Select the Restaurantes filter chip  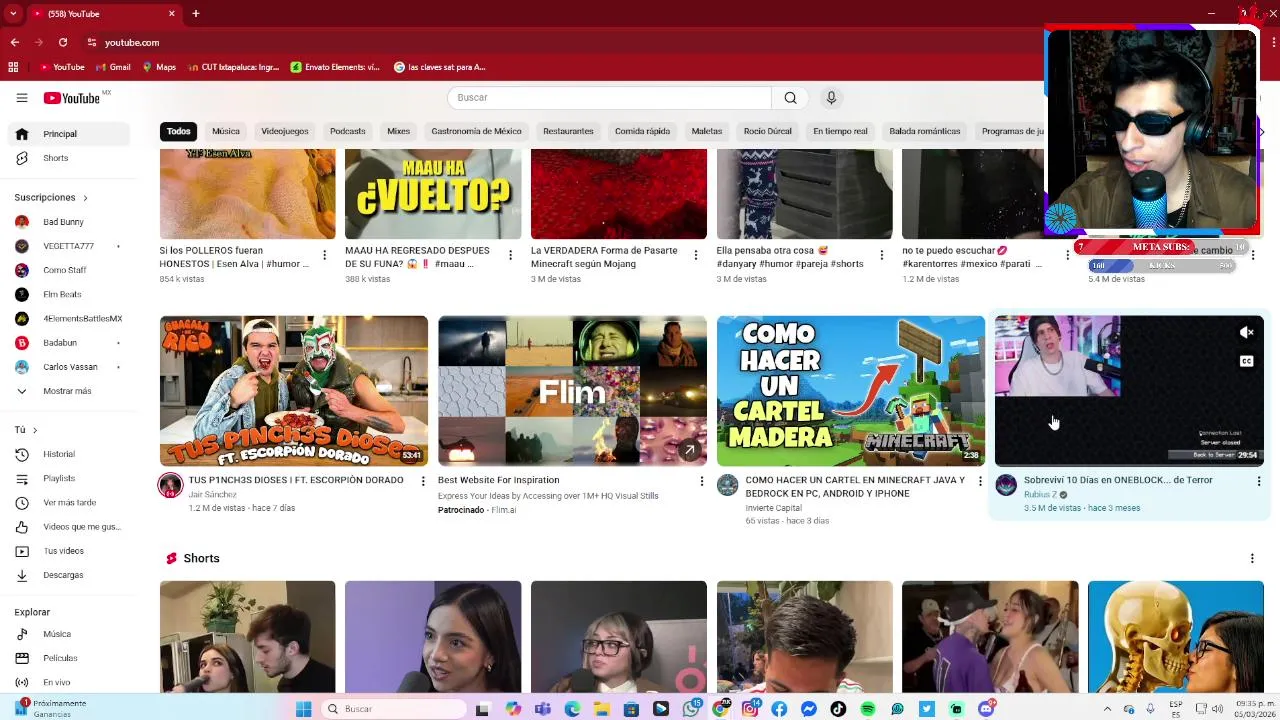point(568,131)
